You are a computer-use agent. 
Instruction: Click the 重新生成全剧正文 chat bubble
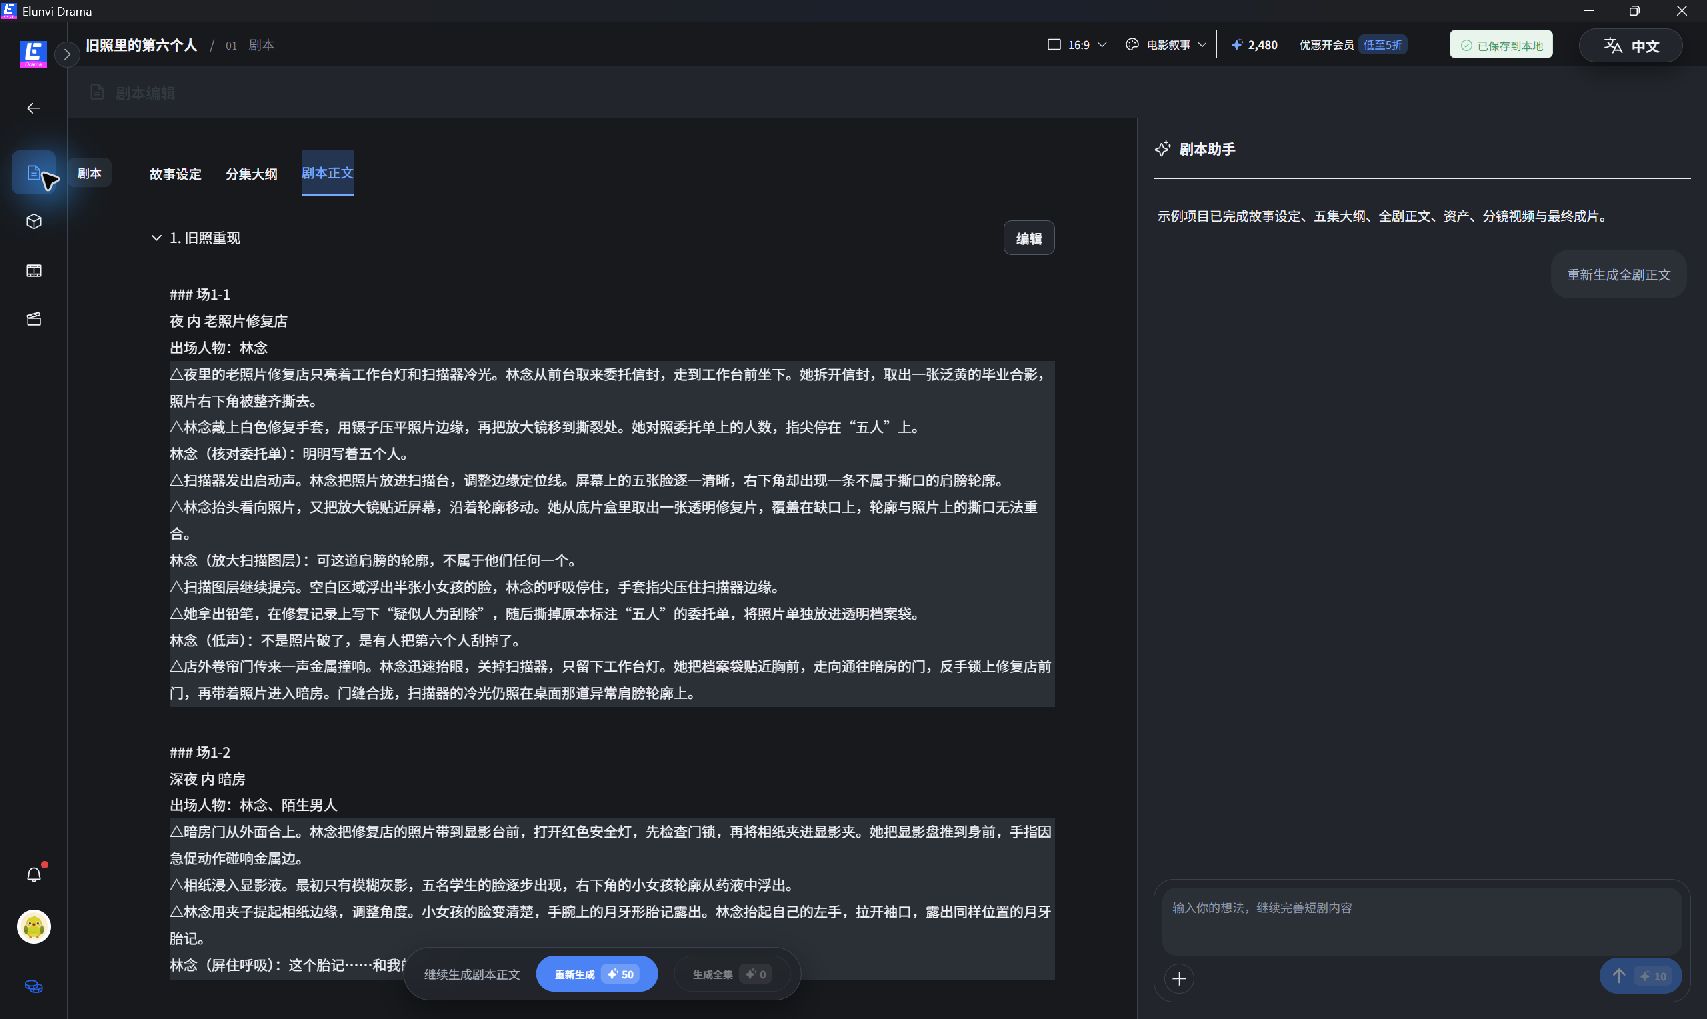(1619, 275)
